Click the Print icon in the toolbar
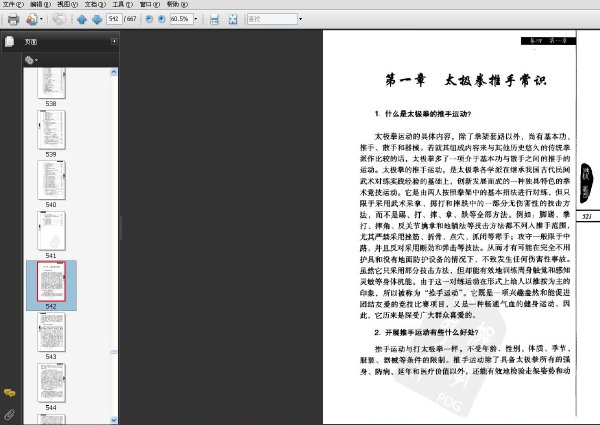The height and width of the screenshot is (425, 600). (13, 19)
